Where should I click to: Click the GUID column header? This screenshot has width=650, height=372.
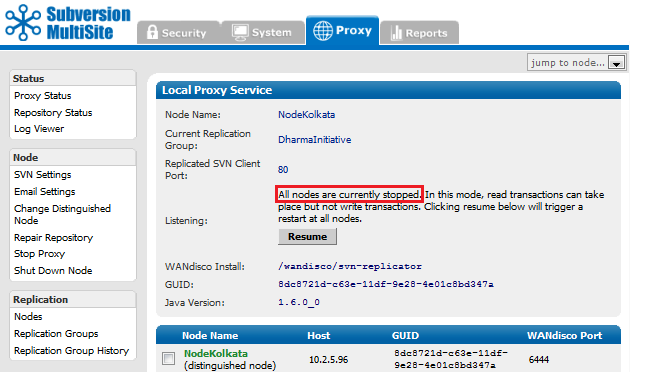pos(405,336)
